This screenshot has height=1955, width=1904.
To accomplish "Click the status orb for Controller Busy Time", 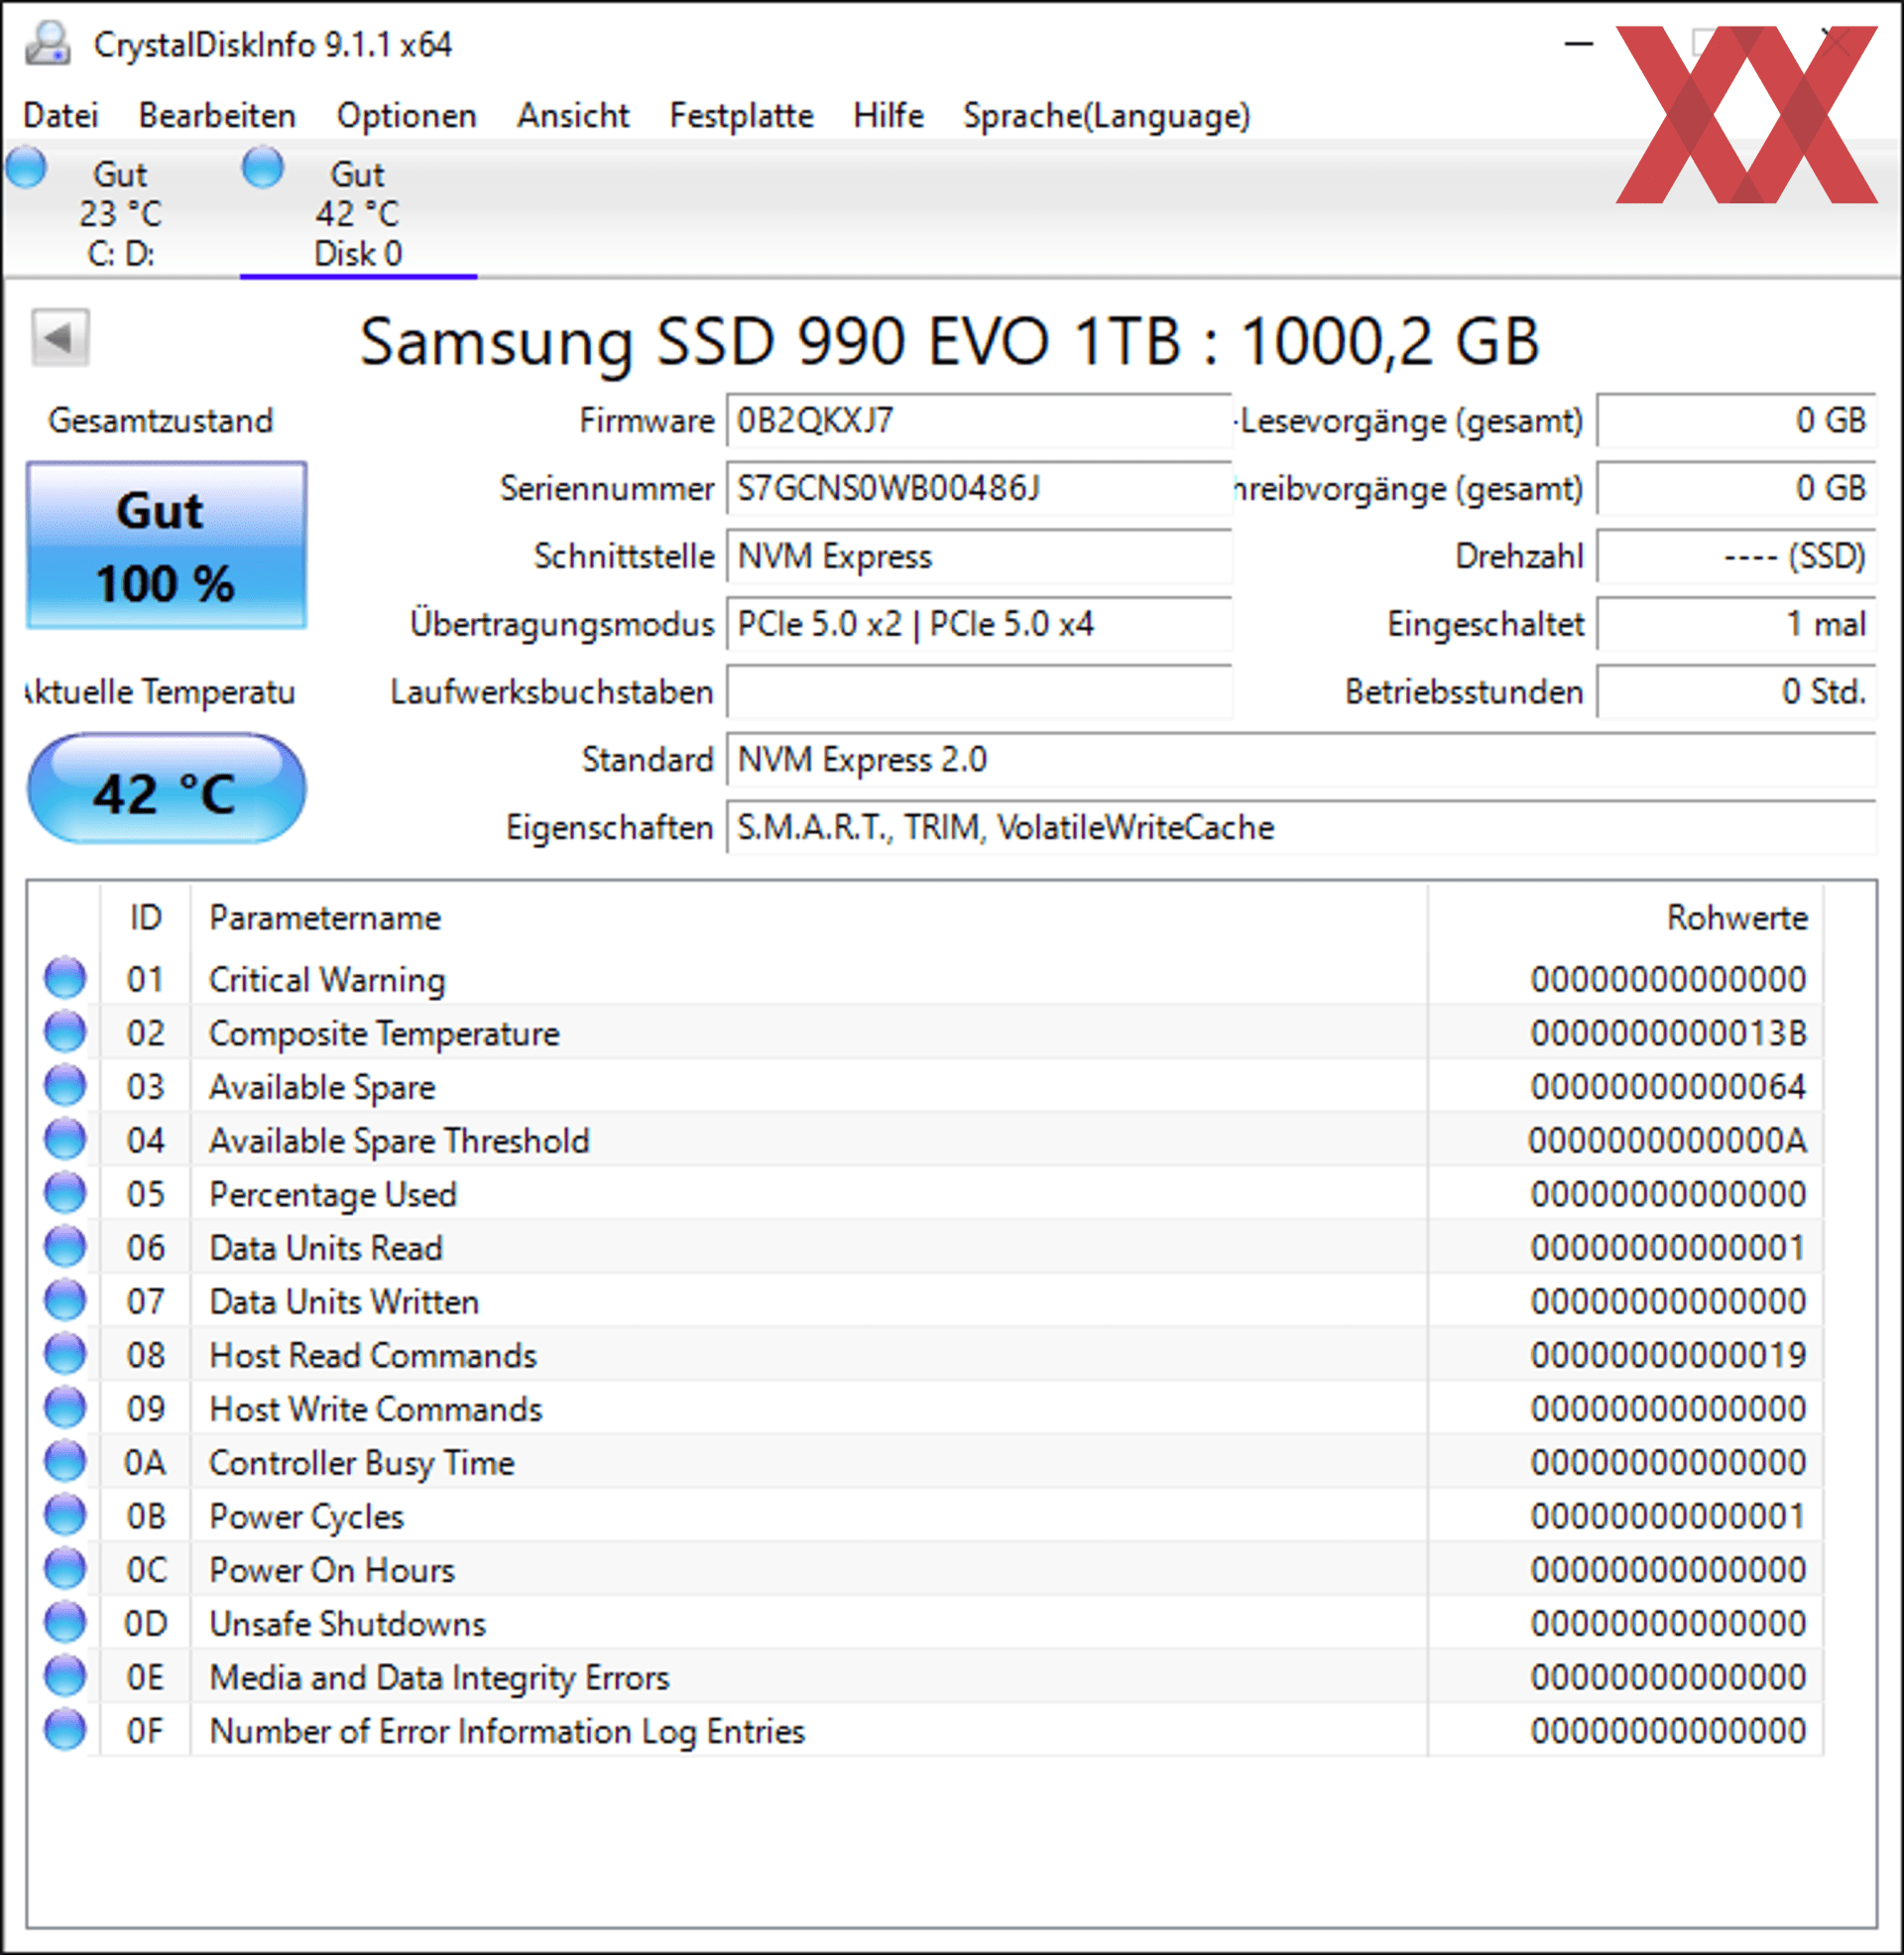I will click(x=65, y=1462).
